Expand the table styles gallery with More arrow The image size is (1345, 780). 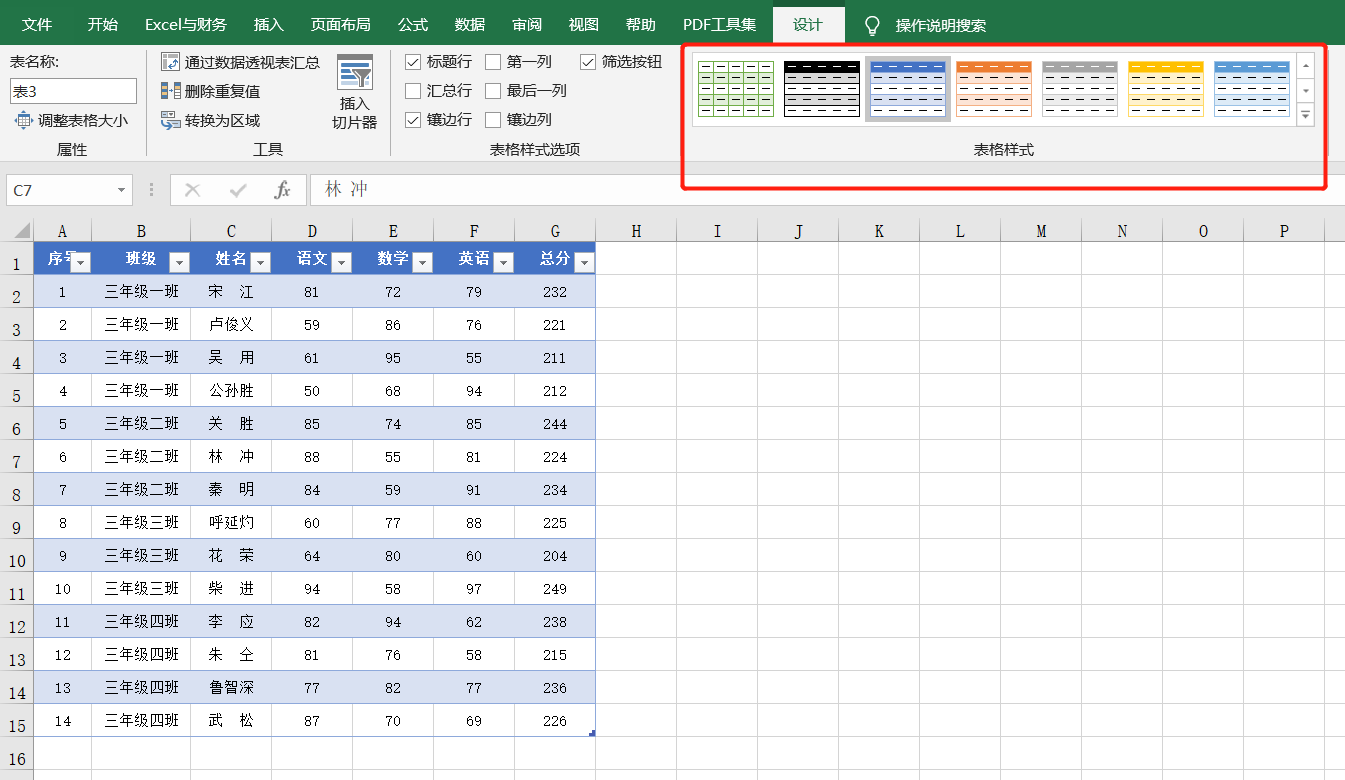coord(1306,115)
